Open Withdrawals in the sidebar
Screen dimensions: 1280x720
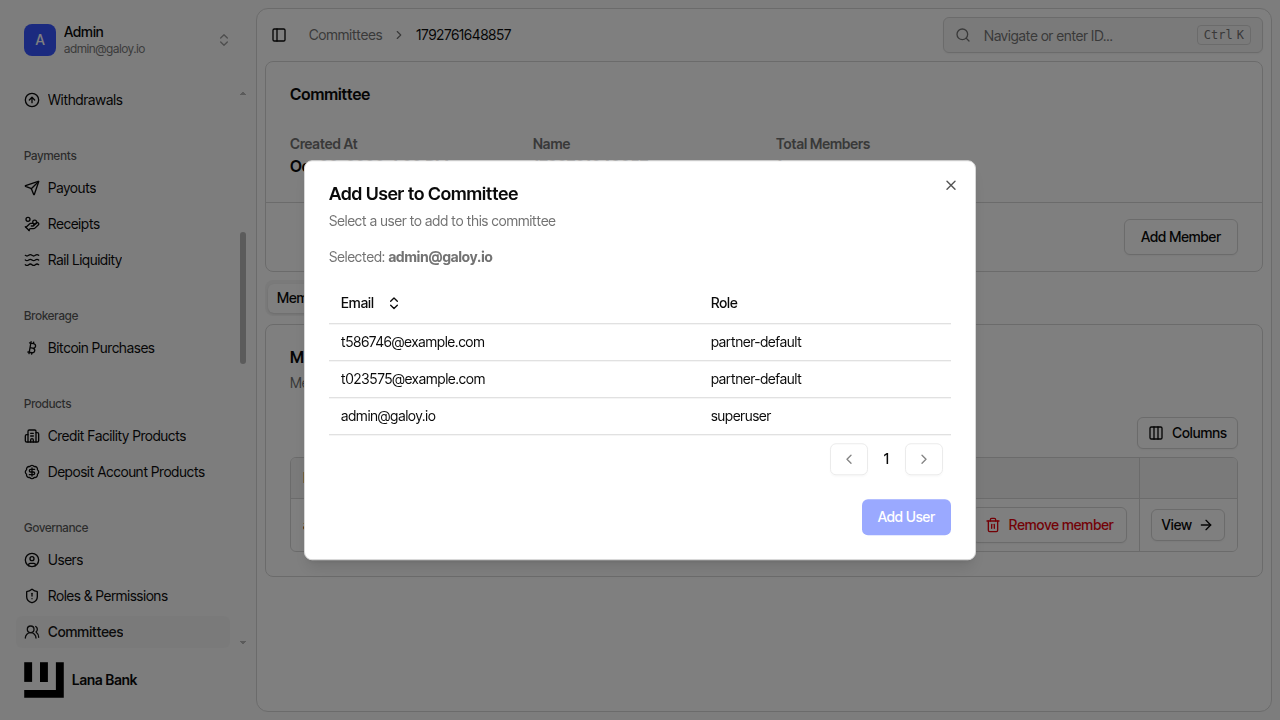[124, 100]
